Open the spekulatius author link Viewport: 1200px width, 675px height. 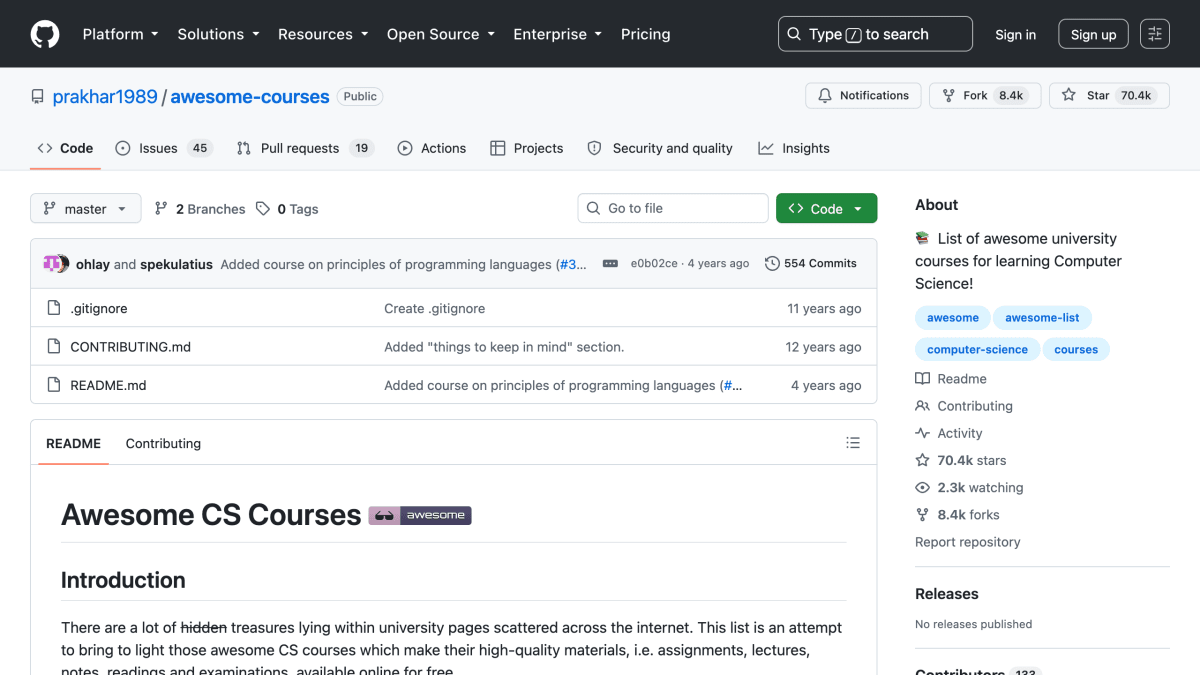tap(176, 264)
